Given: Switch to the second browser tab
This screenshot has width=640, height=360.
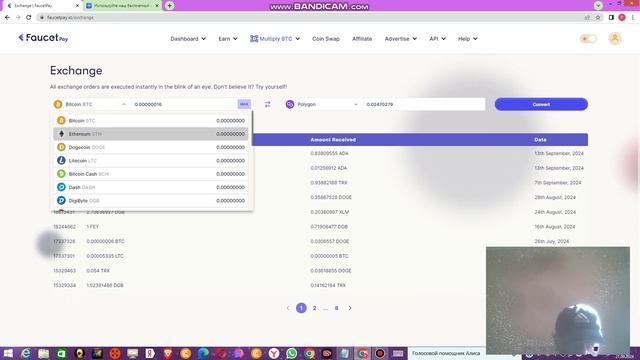Looking at the screenshot, I should pyautogui.click(x=122, y=6).
